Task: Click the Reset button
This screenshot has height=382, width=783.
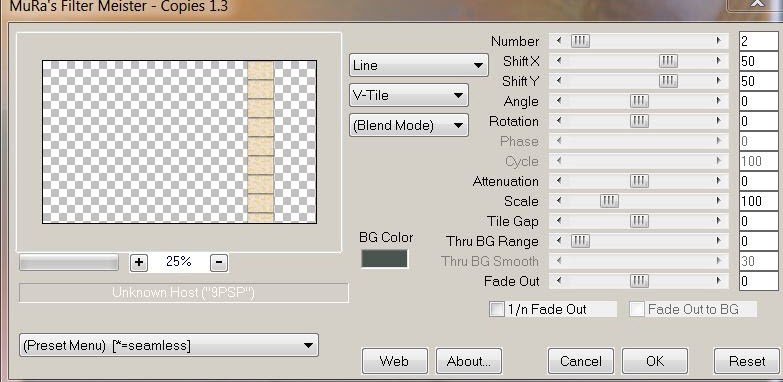Action: pos(747,361)
